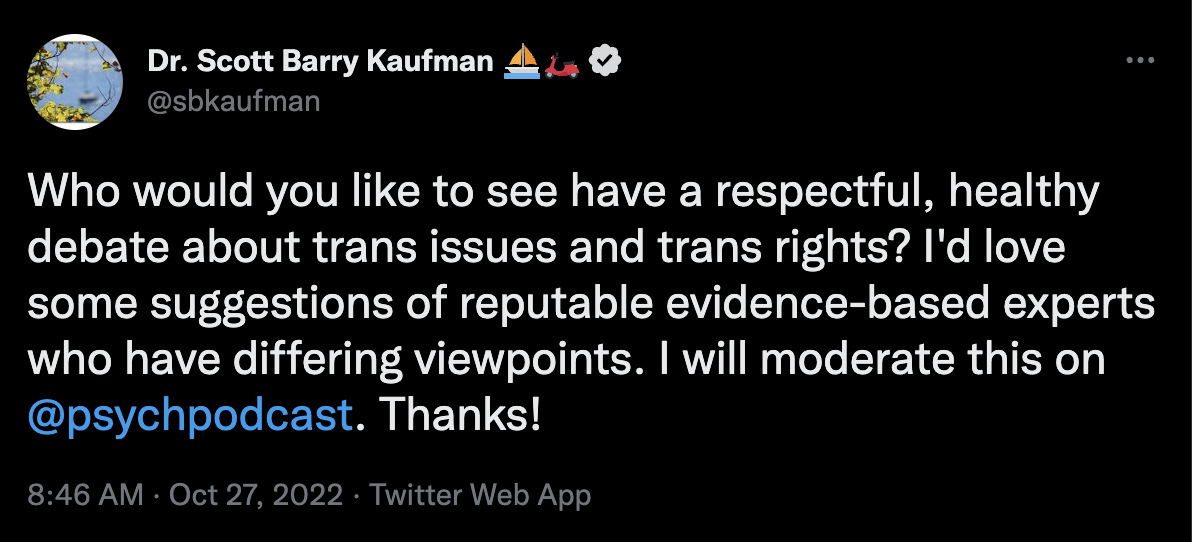
Task: Click the phrase "some suggestions" in the tweet
Action: click(192, 303)
